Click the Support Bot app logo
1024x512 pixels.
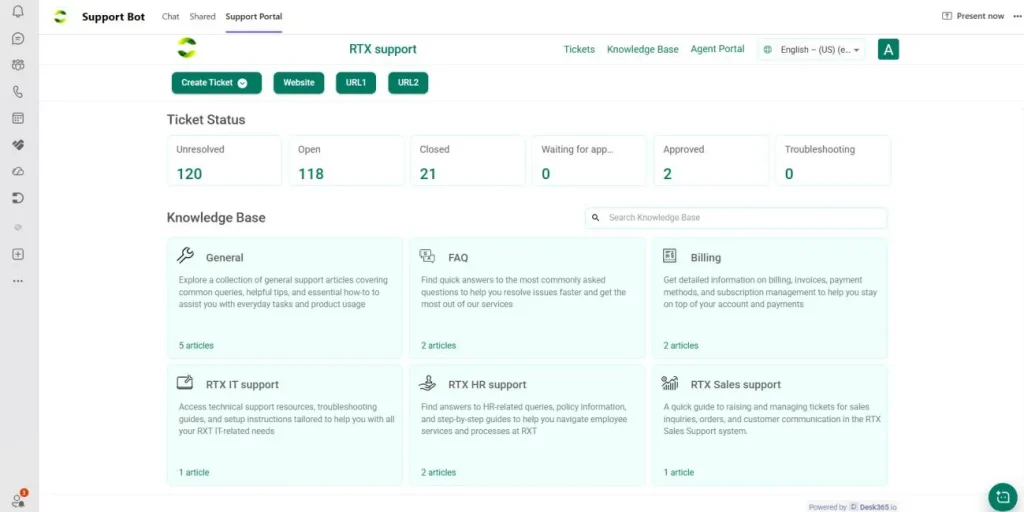(x=60, y=16)
